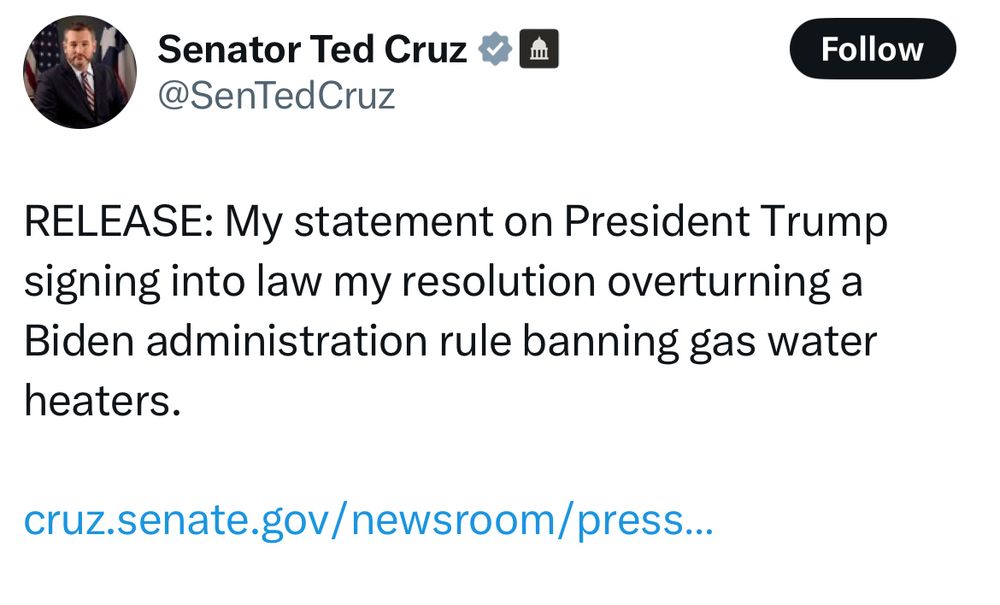Select the word RELEASE: in the tweet
1000x605 pixels.
[119, 221]
